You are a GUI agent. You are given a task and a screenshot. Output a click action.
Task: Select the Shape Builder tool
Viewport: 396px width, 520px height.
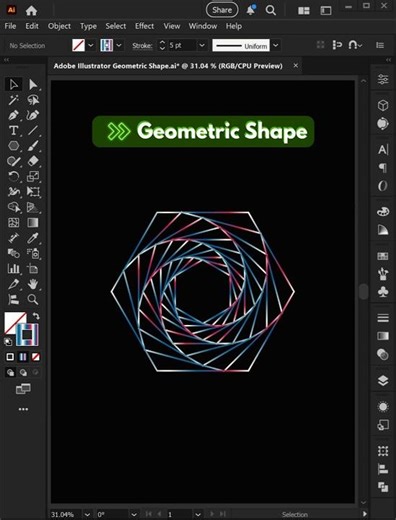[14, 207]
